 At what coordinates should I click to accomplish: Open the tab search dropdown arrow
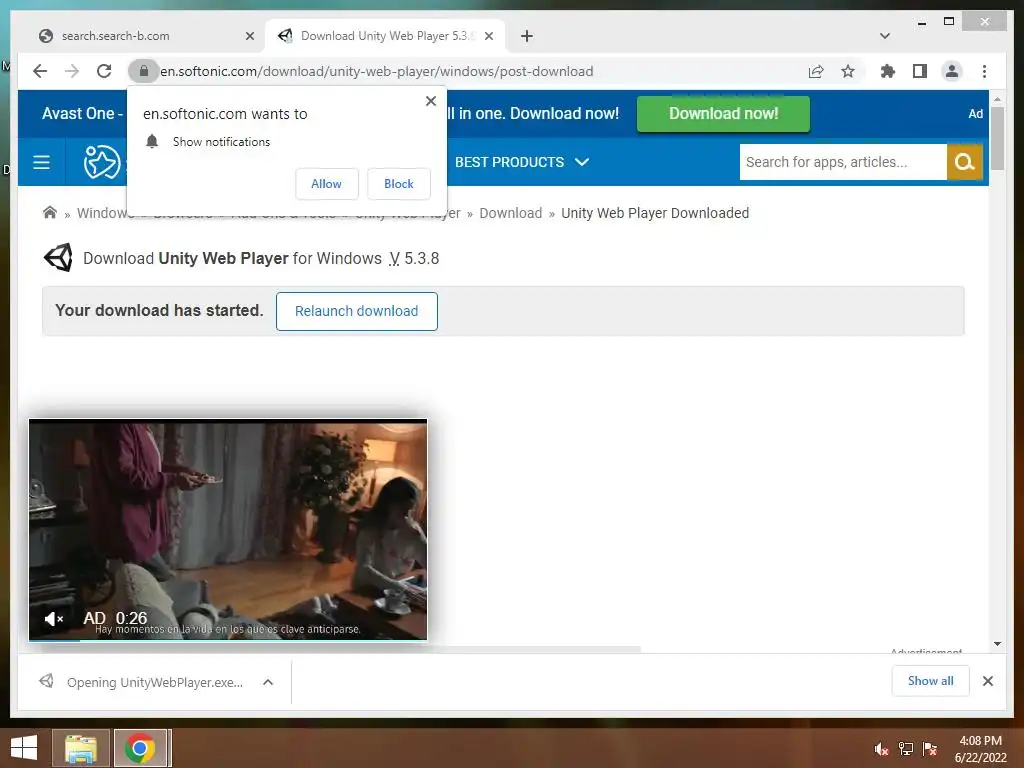(x=885, y=36)
